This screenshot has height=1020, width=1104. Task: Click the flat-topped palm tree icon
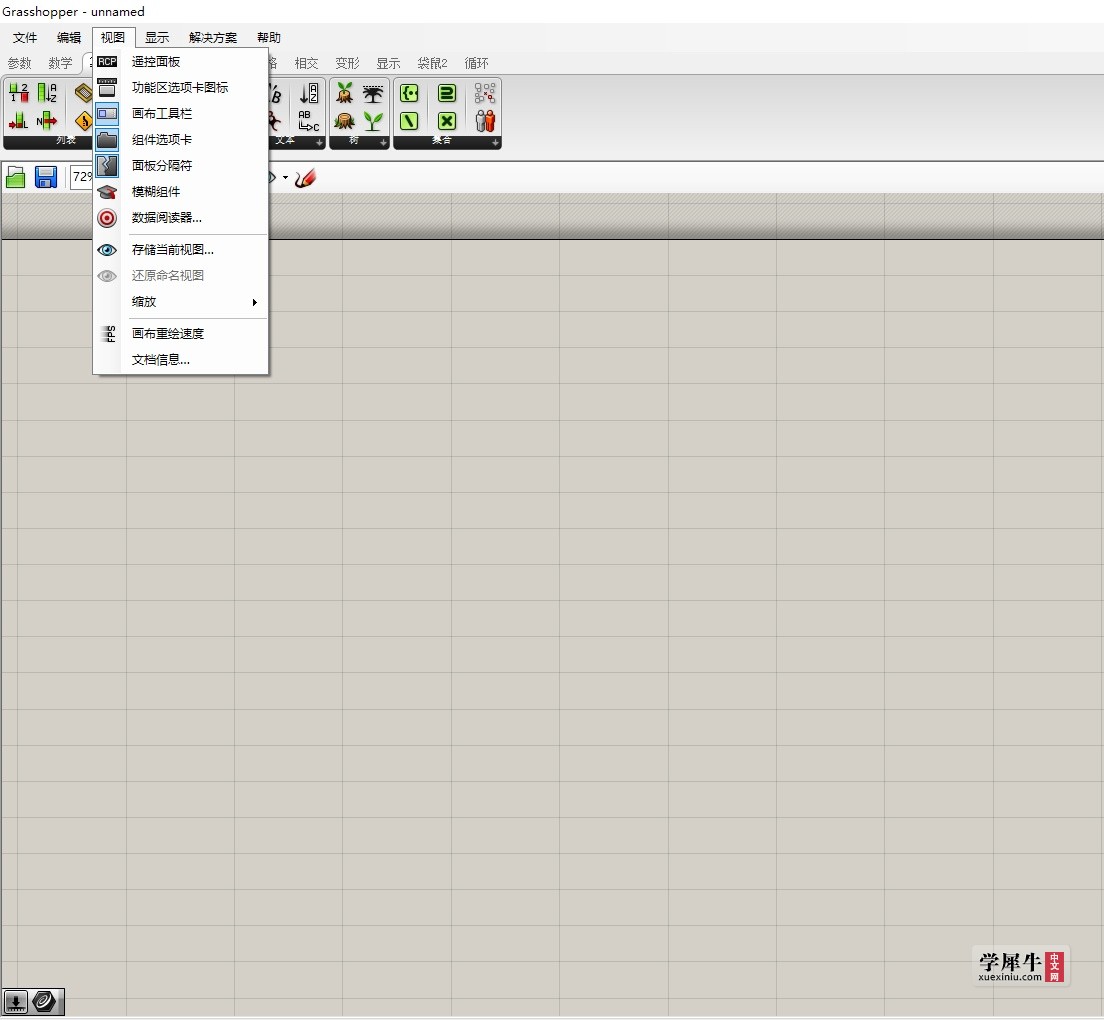[x=373, y=93]
